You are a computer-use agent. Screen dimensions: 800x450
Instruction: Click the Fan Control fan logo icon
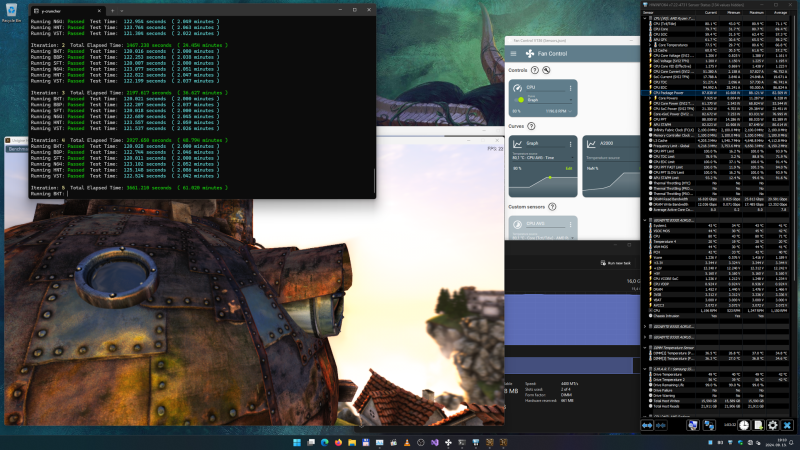(530, 54)
